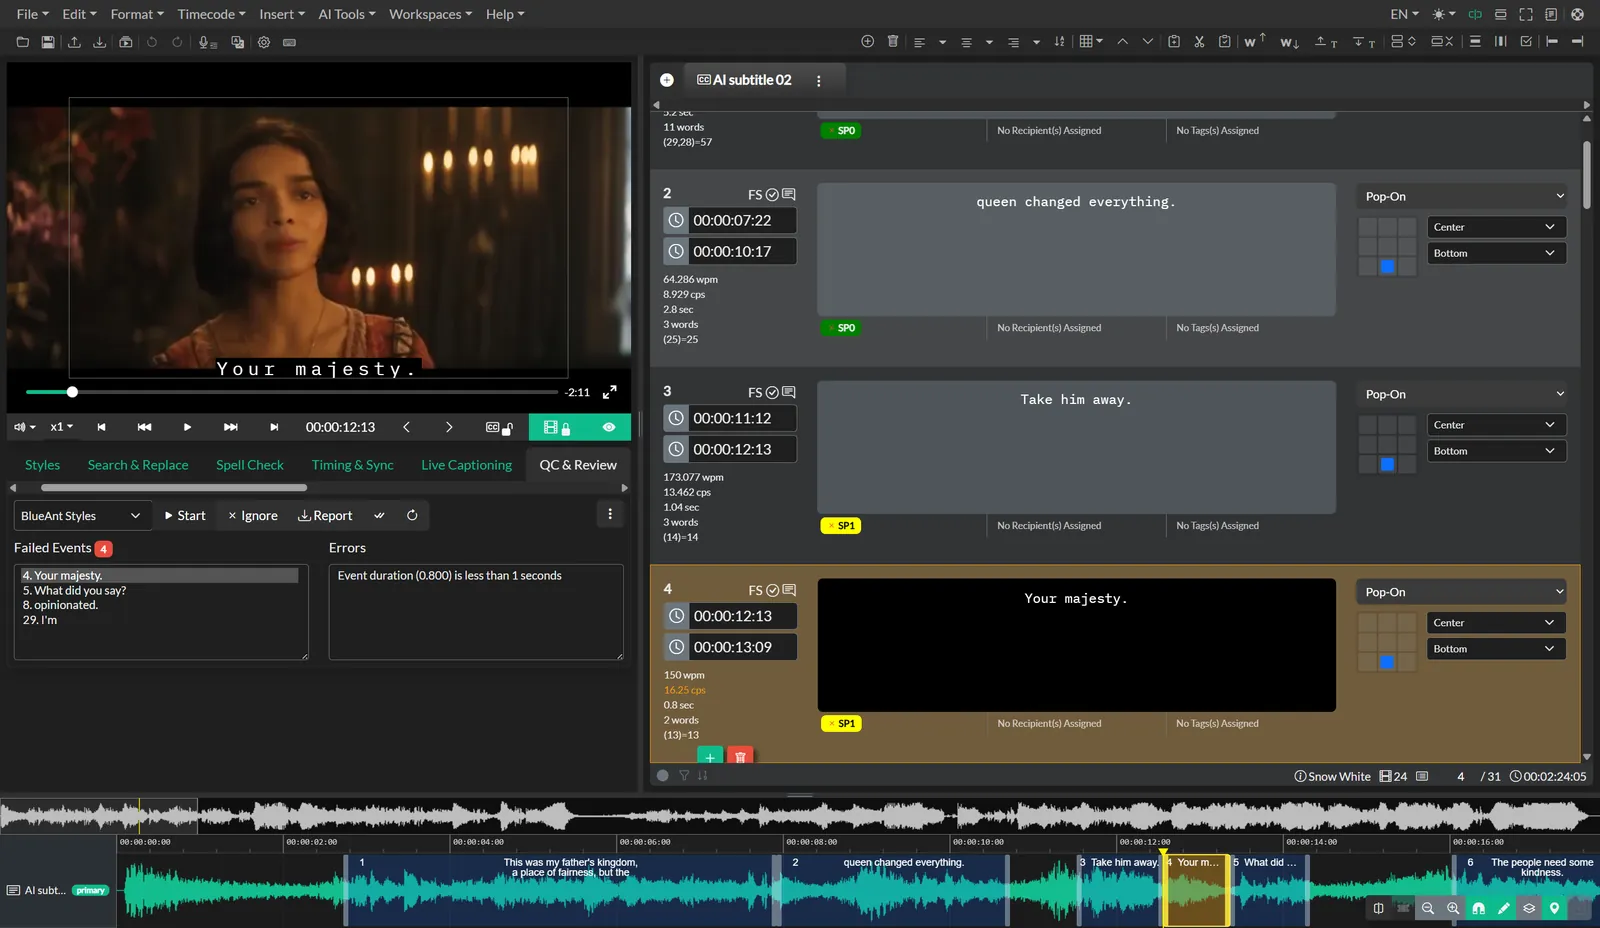
Task: Click the import download arrow icon
Action: (99, 42)
